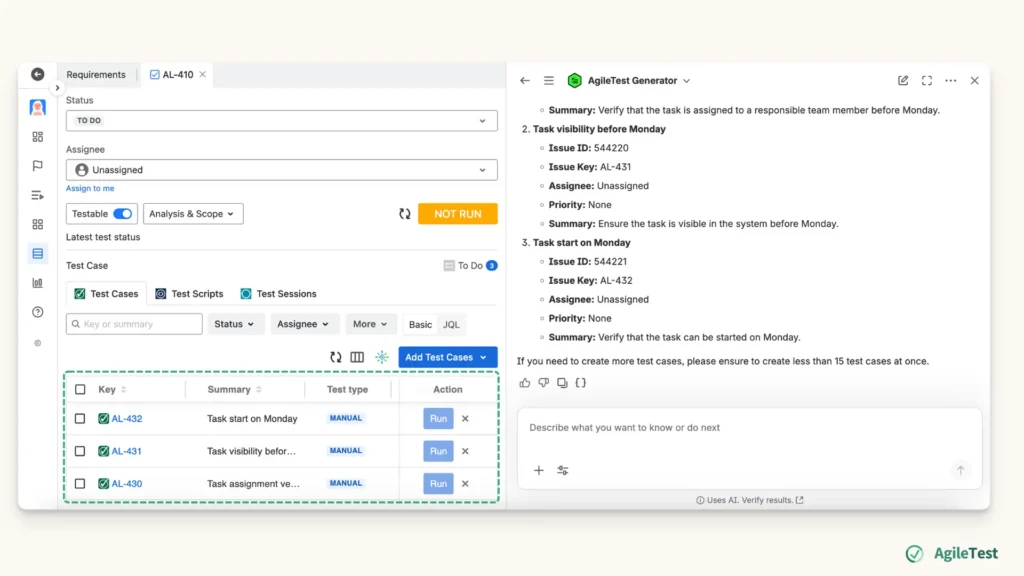The width and height of the screenshot is (1024, 576).
Task: Open the code brackets icon in chat panel
Action: (x=579, y=382)
